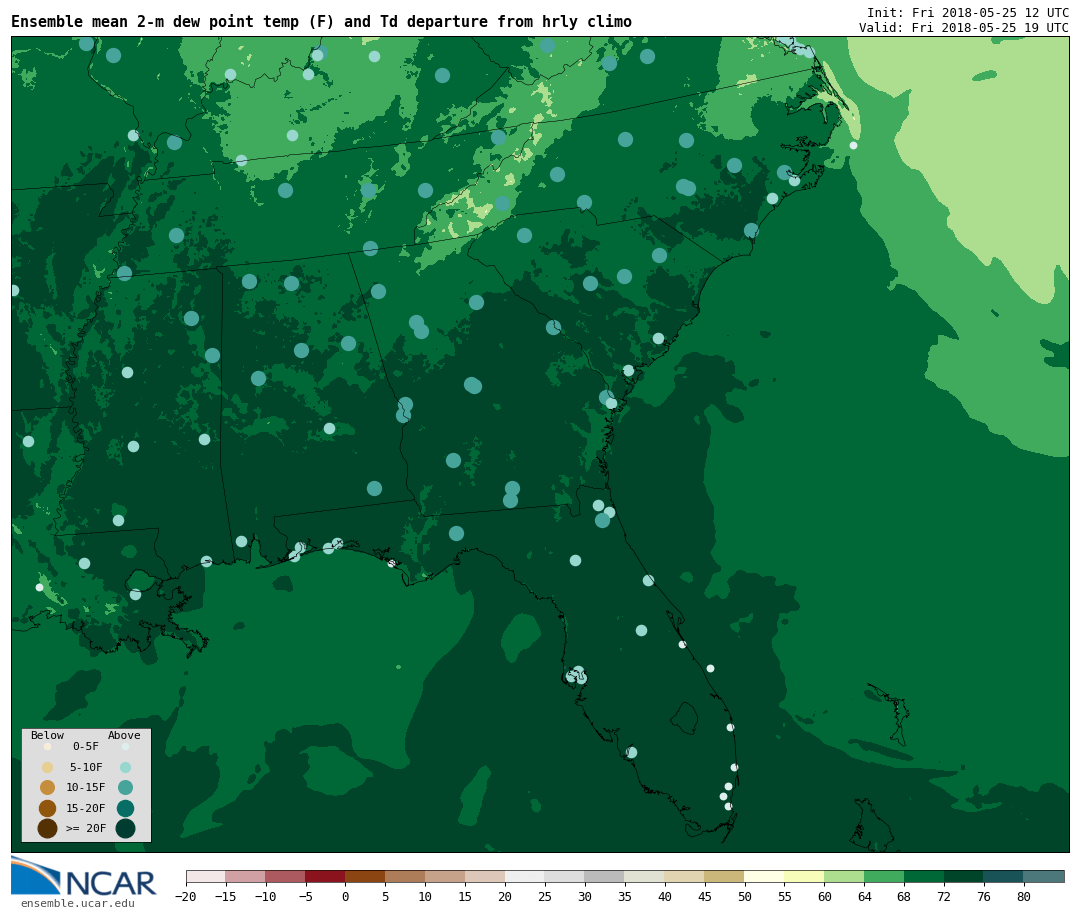1080x915 pixels.
Task: Click the colorbar tick label '-20'
Action: pyautogui.click(x=185, y=896)
